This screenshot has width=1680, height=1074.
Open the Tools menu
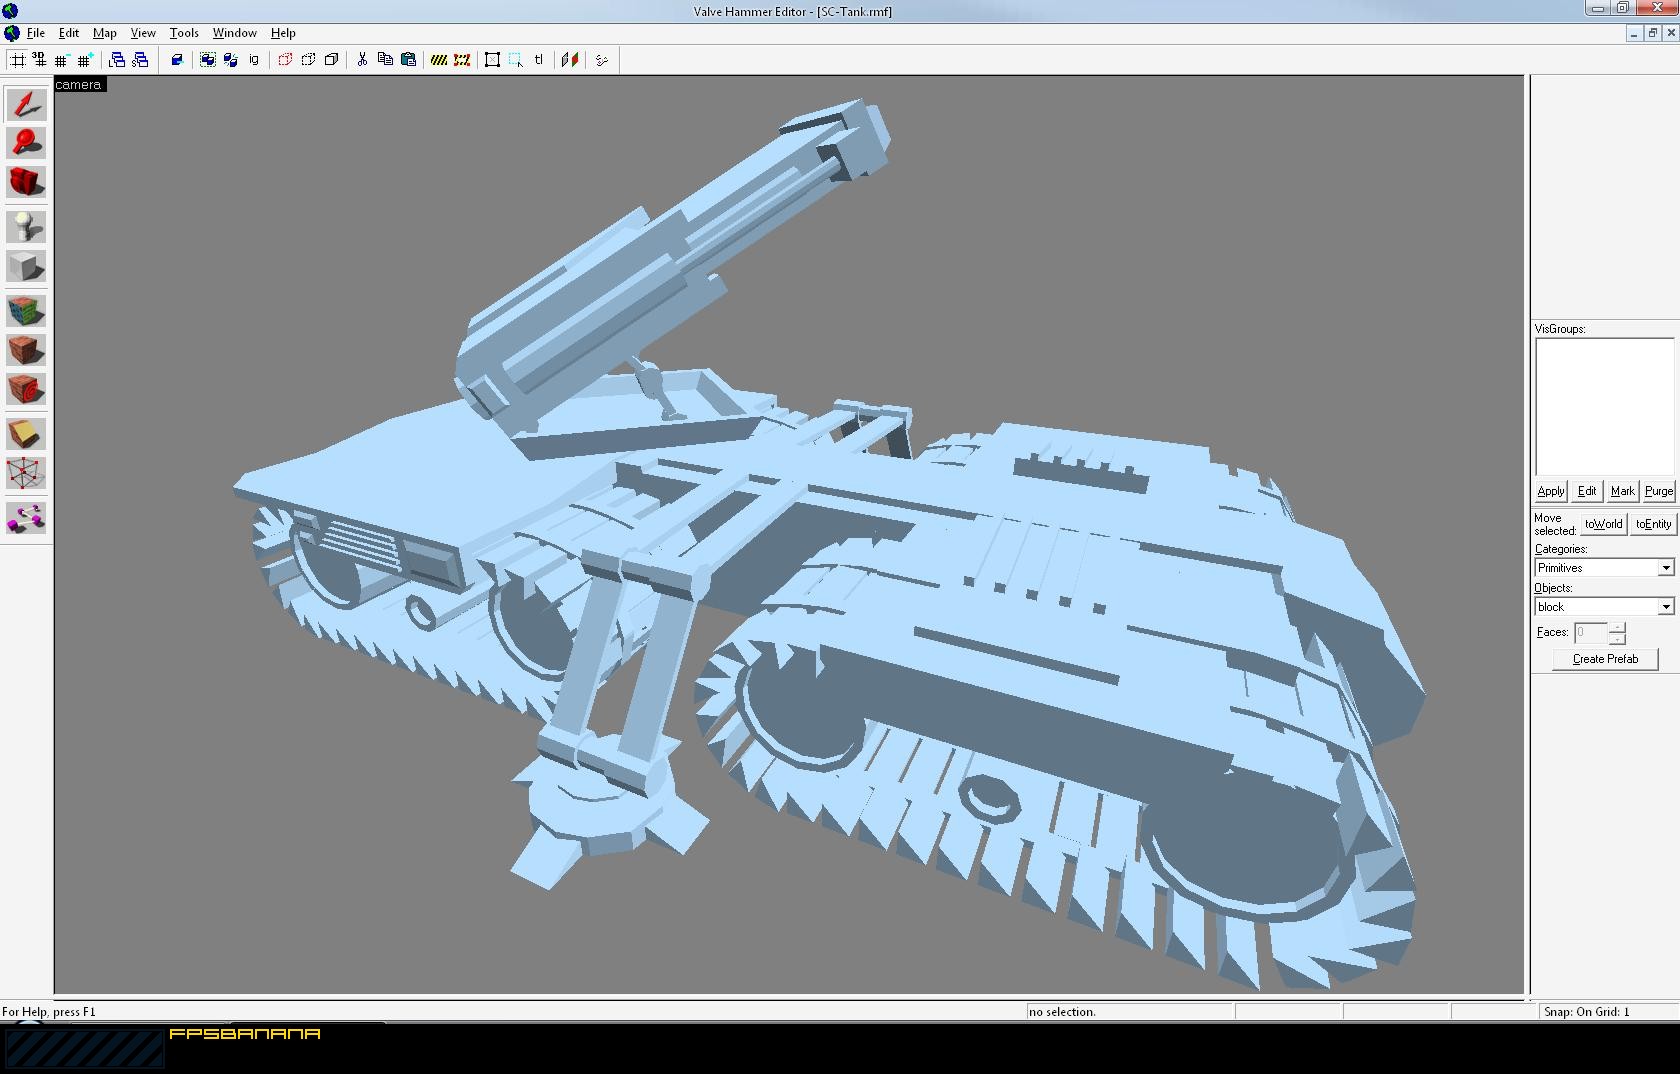pos(184,33)
